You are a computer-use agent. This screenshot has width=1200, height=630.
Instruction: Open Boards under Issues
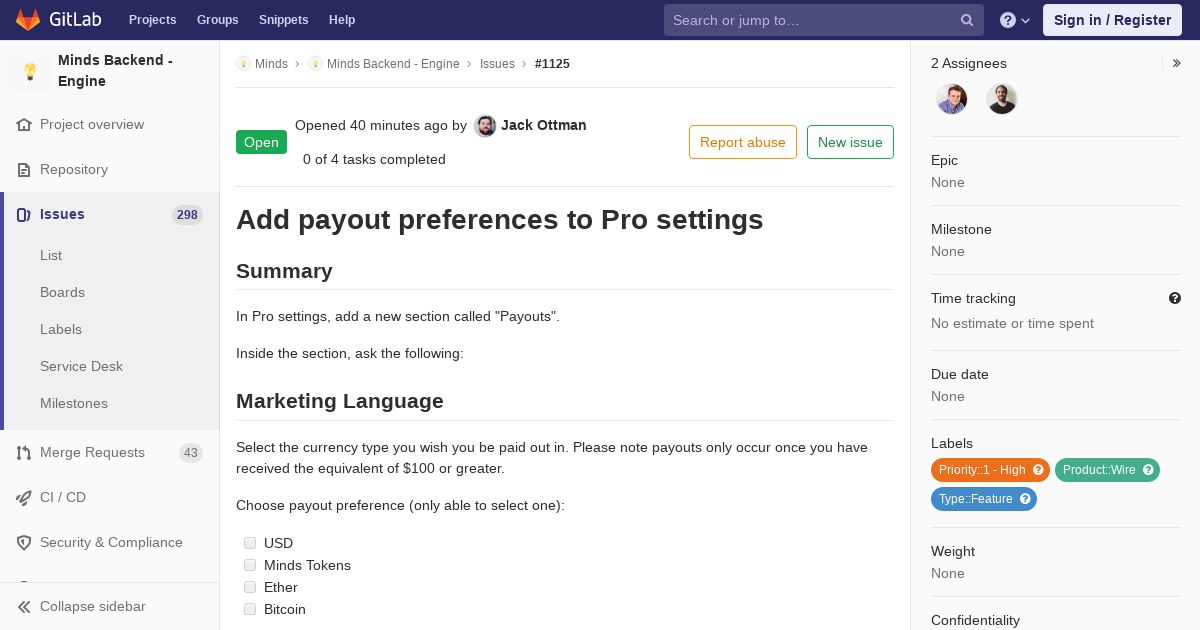click(x=62, y=292)
